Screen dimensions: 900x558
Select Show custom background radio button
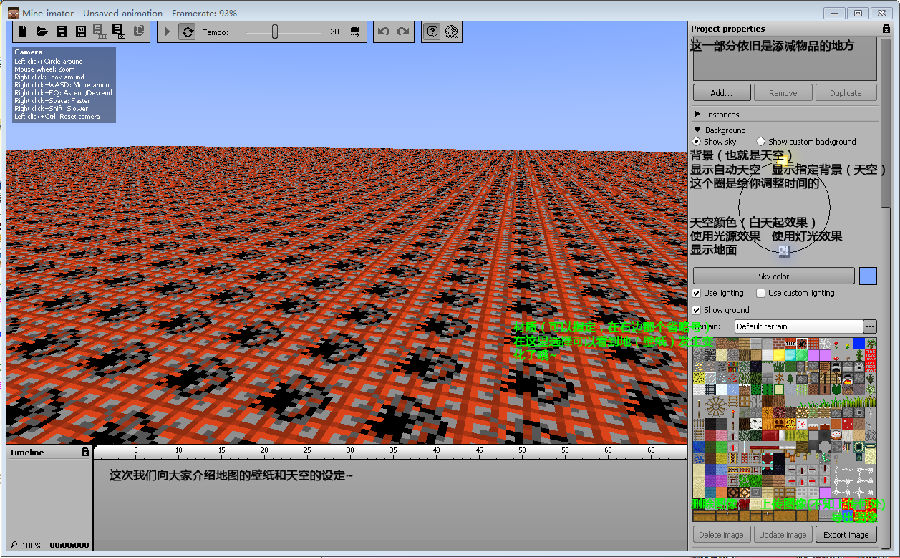pos(761,141)
